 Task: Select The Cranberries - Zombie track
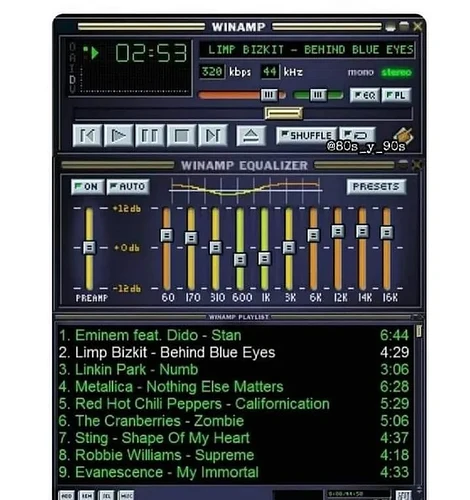click(234, 421)
